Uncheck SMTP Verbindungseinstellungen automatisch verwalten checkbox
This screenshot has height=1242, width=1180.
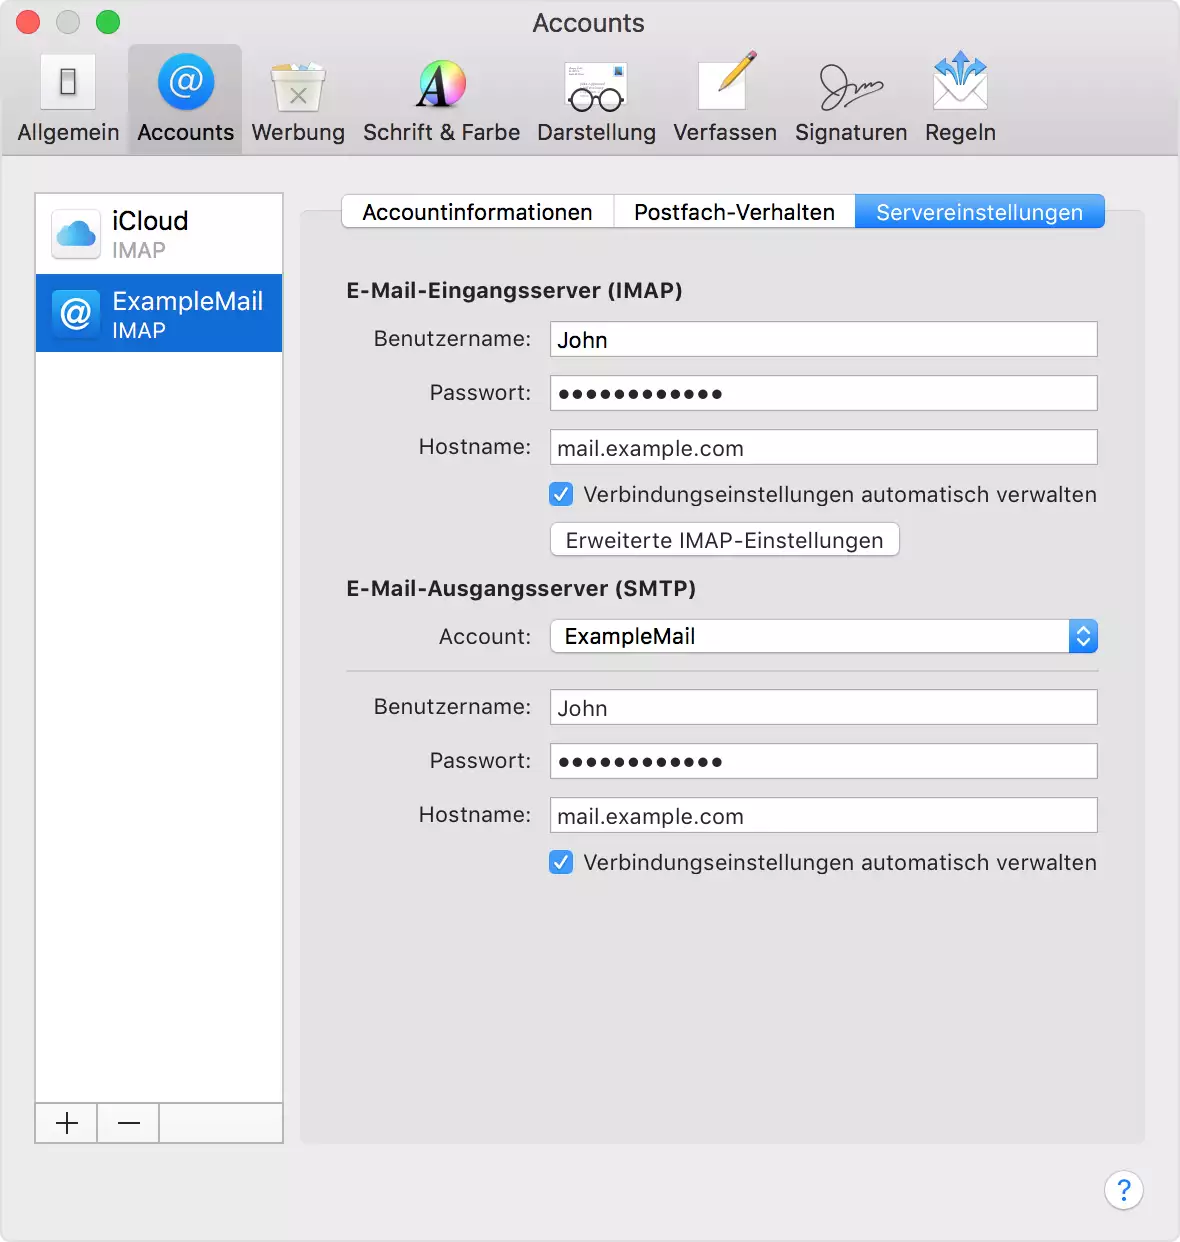pyautogui.click(x=561, y=862)
